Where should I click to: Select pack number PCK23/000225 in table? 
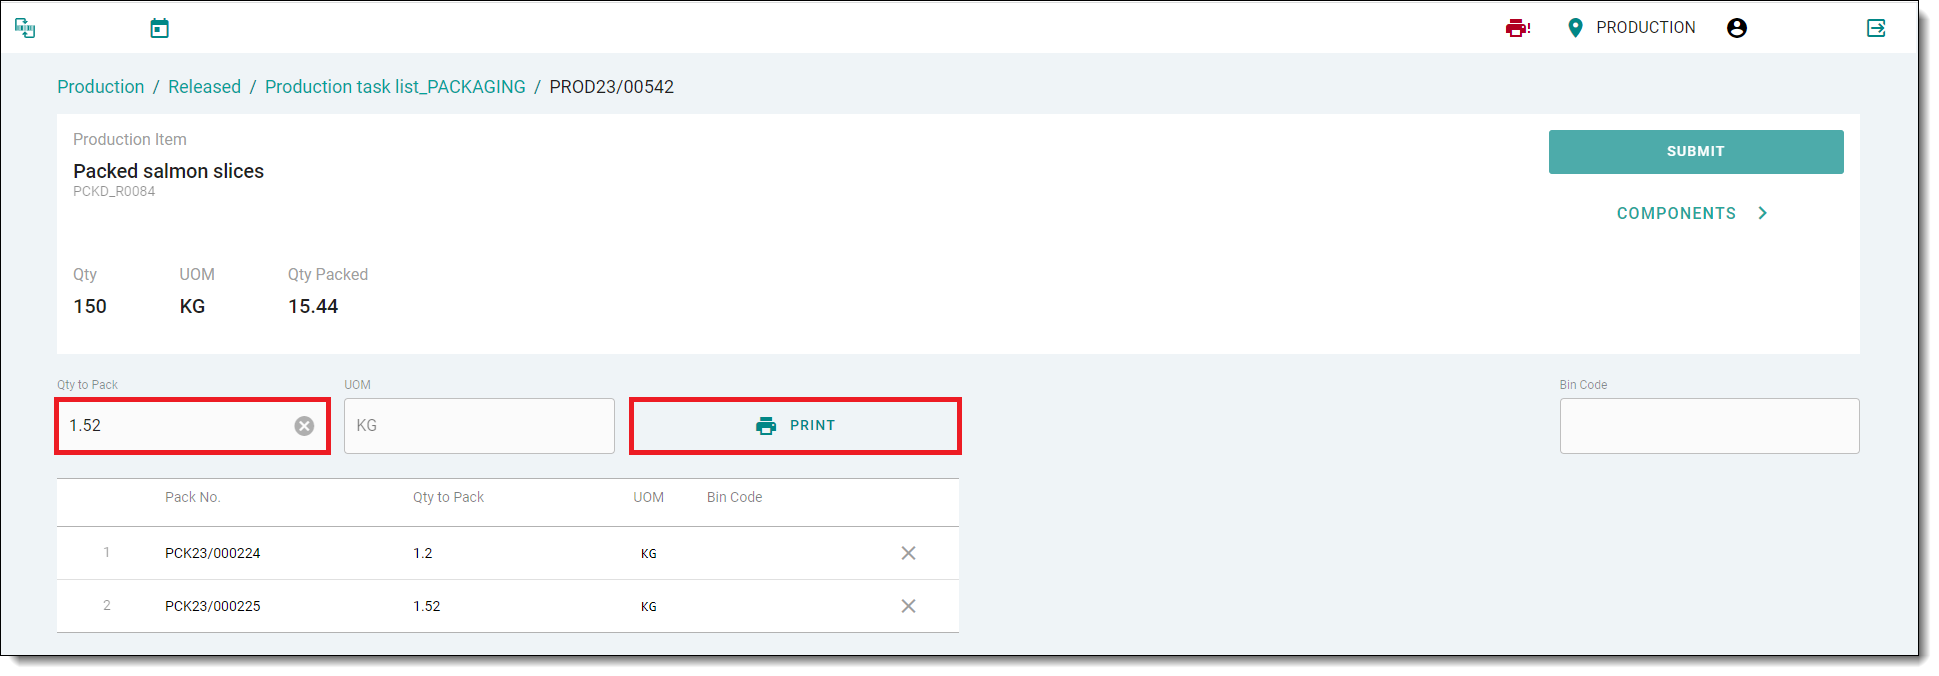click(213, 606)
